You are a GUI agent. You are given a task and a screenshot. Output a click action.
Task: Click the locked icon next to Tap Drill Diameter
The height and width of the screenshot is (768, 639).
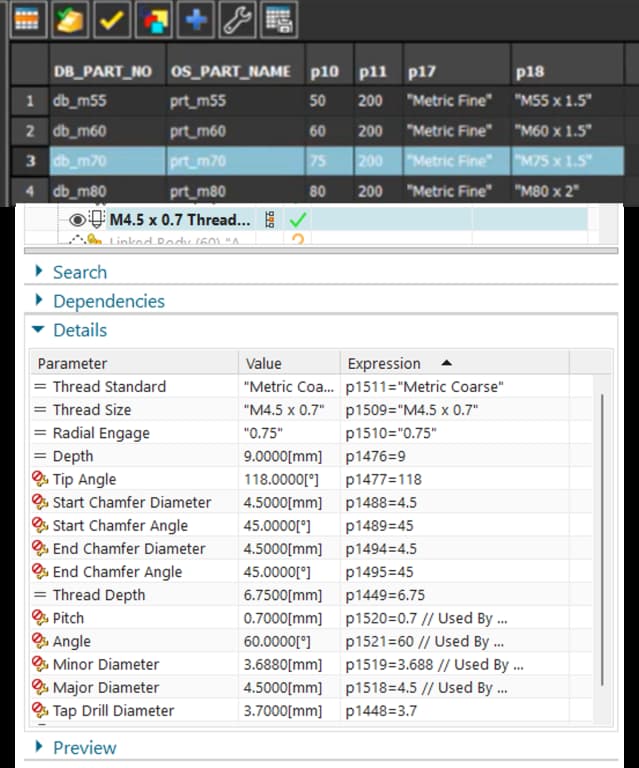[40, 710]
